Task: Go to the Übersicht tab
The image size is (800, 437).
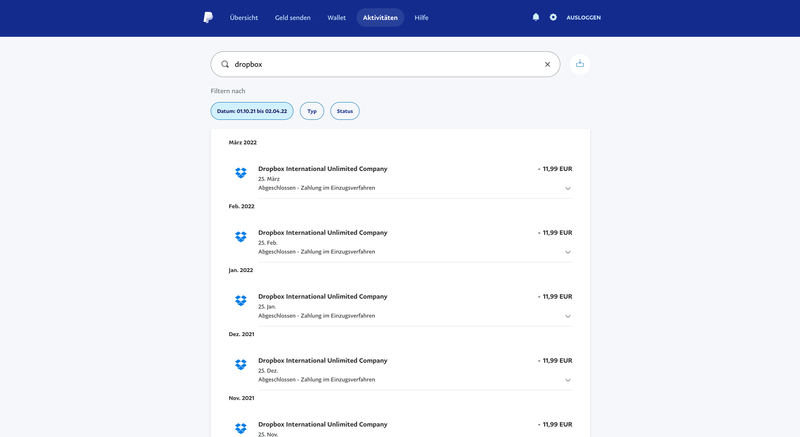Action: [244, 18]
